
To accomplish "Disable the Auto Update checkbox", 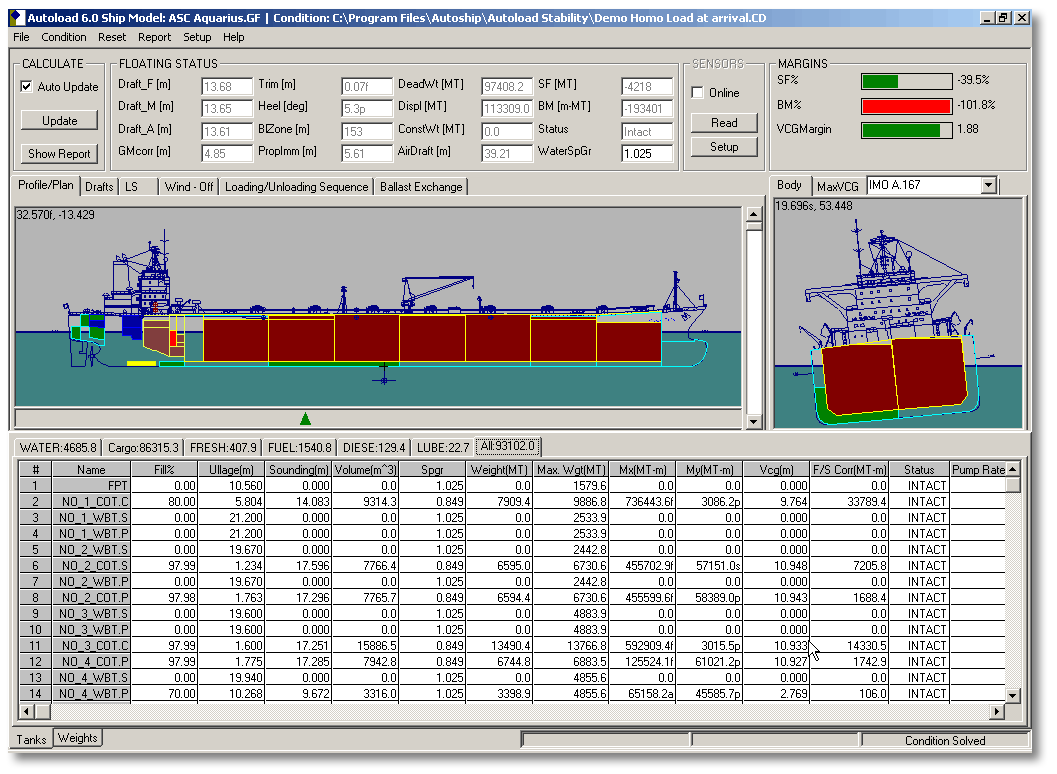I will [27, 85].
